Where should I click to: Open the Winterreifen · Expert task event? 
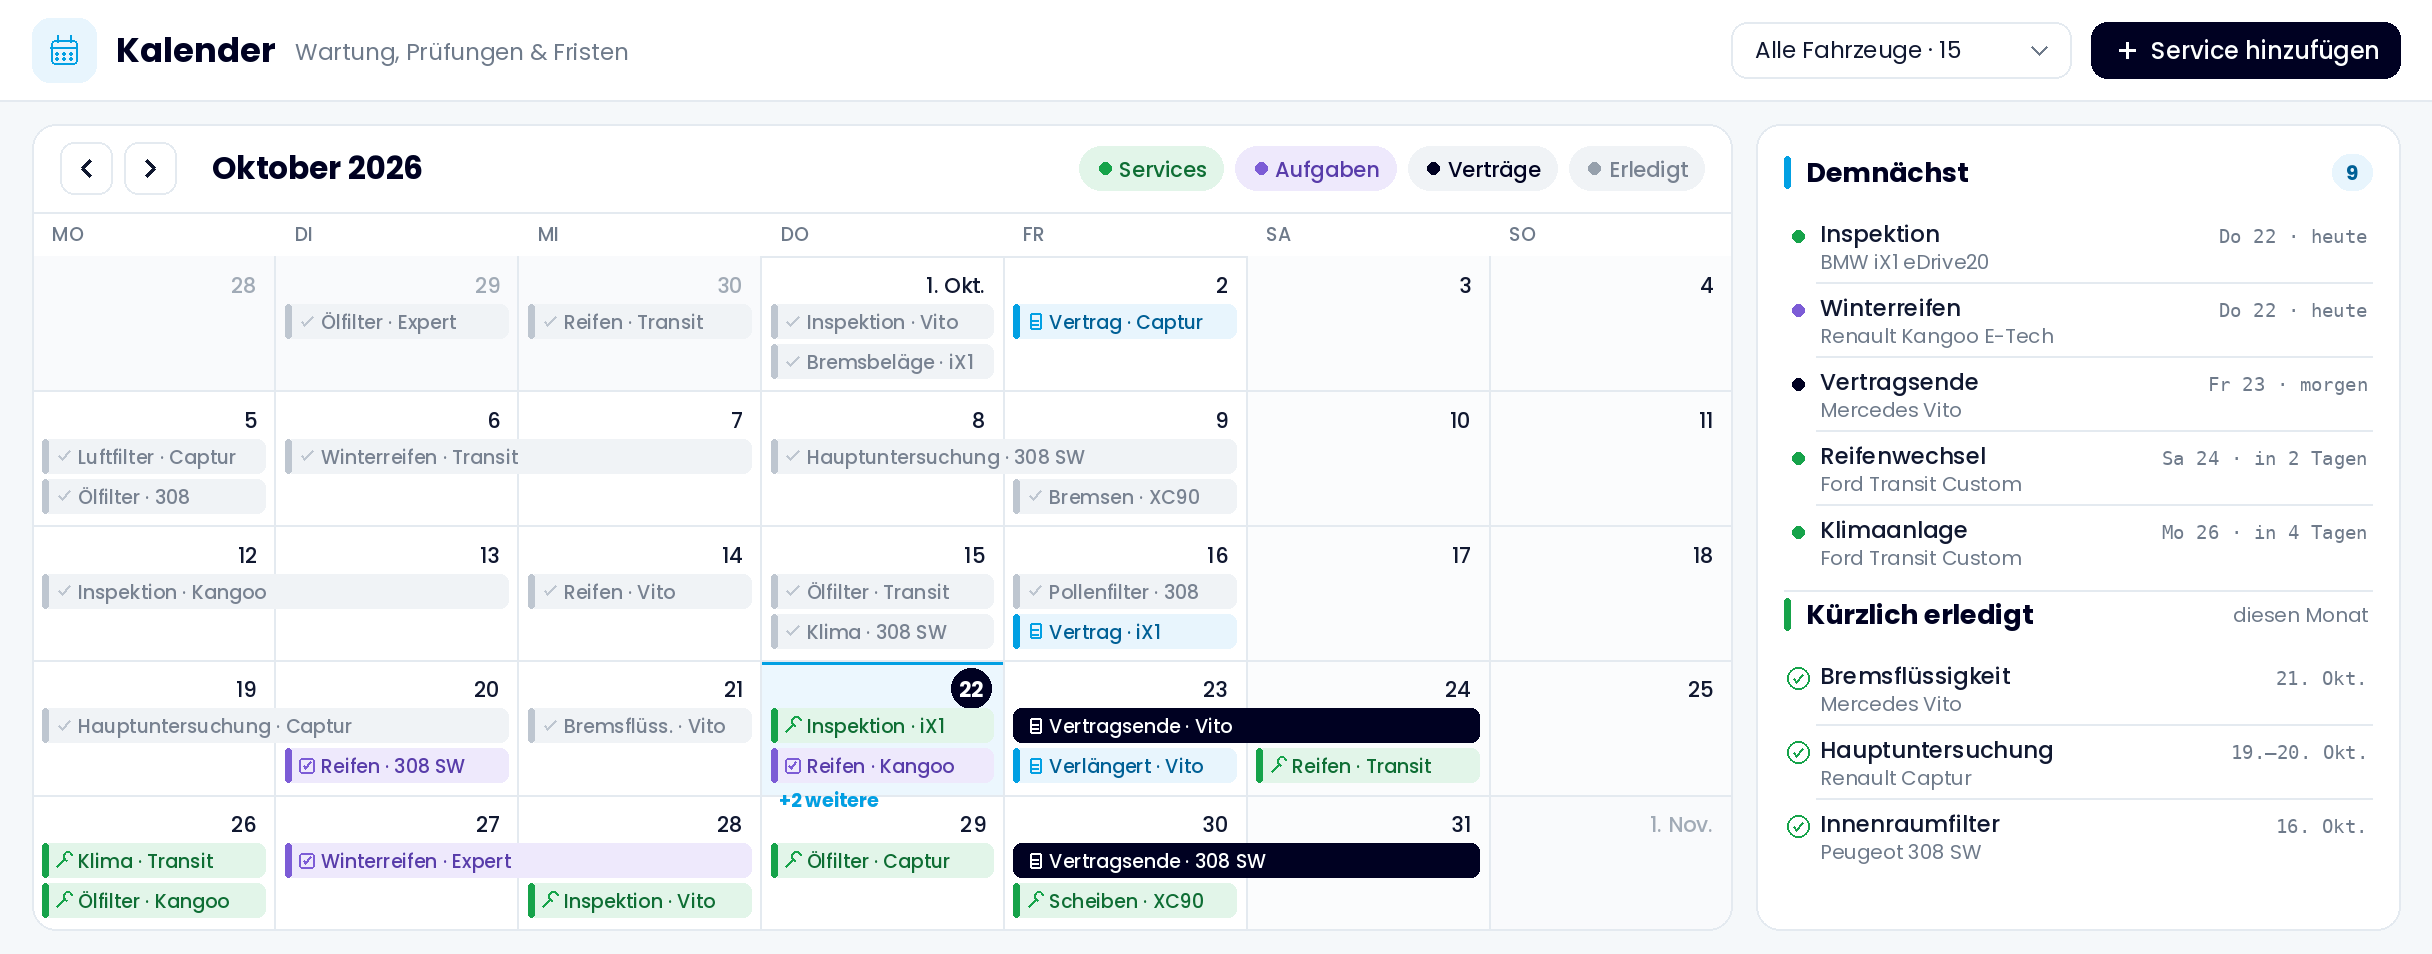(x=518, y=861)
